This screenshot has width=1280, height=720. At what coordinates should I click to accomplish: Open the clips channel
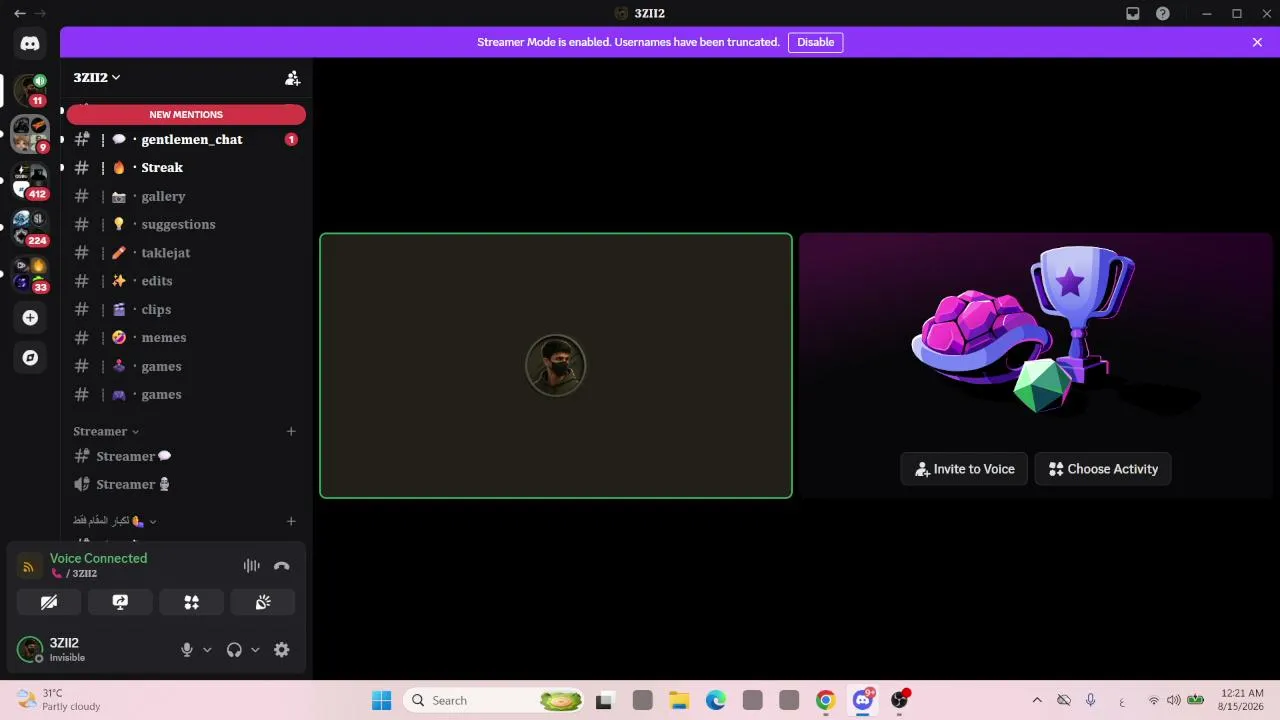coord(186,309)
